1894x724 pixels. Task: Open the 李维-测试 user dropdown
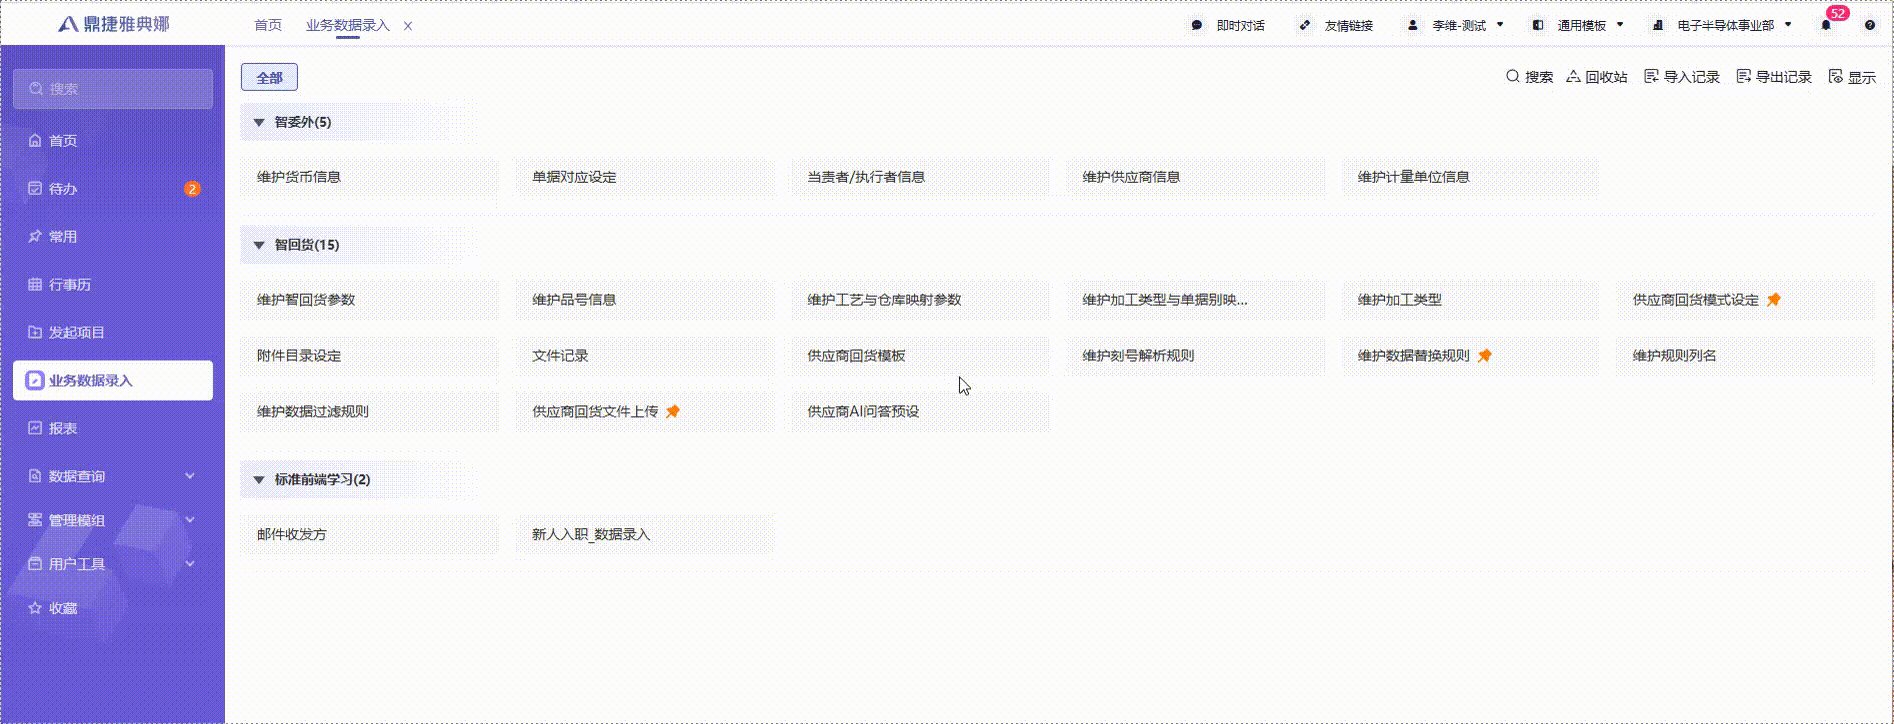tap(1456, 26)
